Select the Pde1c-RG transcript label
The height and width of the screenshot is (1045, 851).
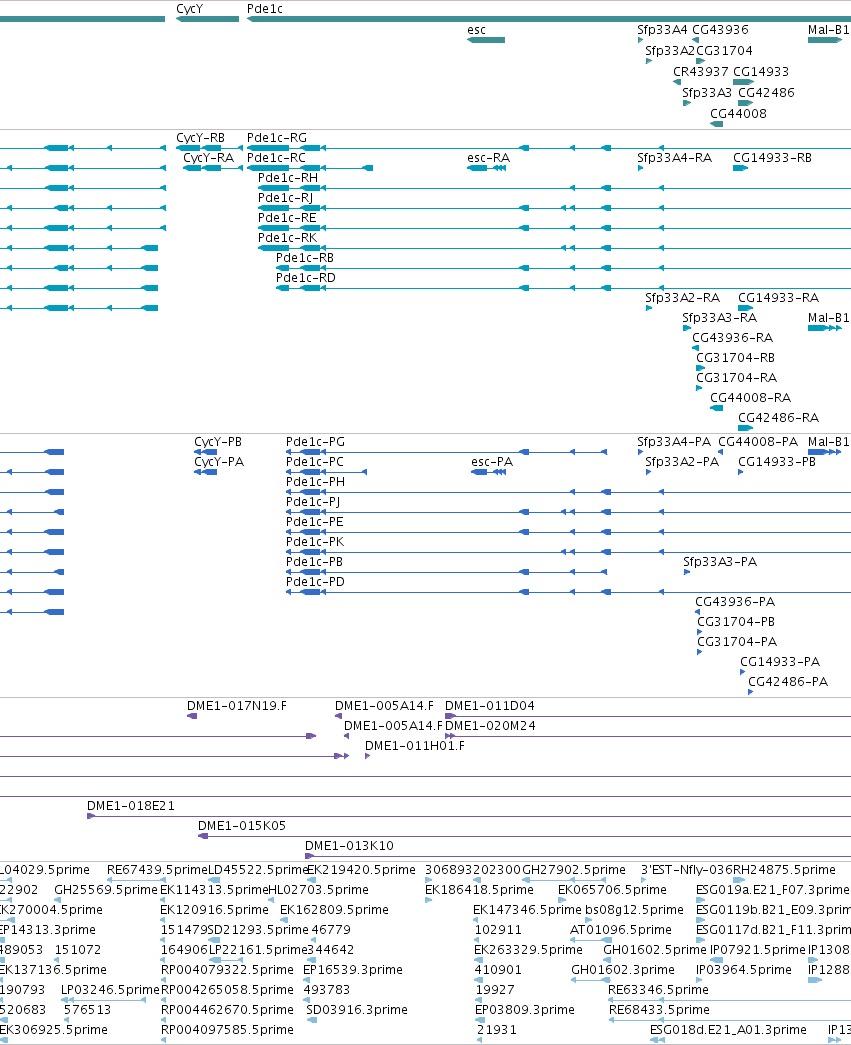click(277, 137)
